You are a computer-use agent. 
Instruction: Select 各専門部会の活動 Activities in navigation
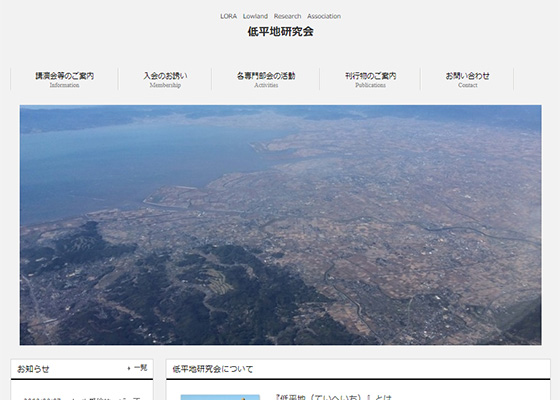(x=266, y=79)
